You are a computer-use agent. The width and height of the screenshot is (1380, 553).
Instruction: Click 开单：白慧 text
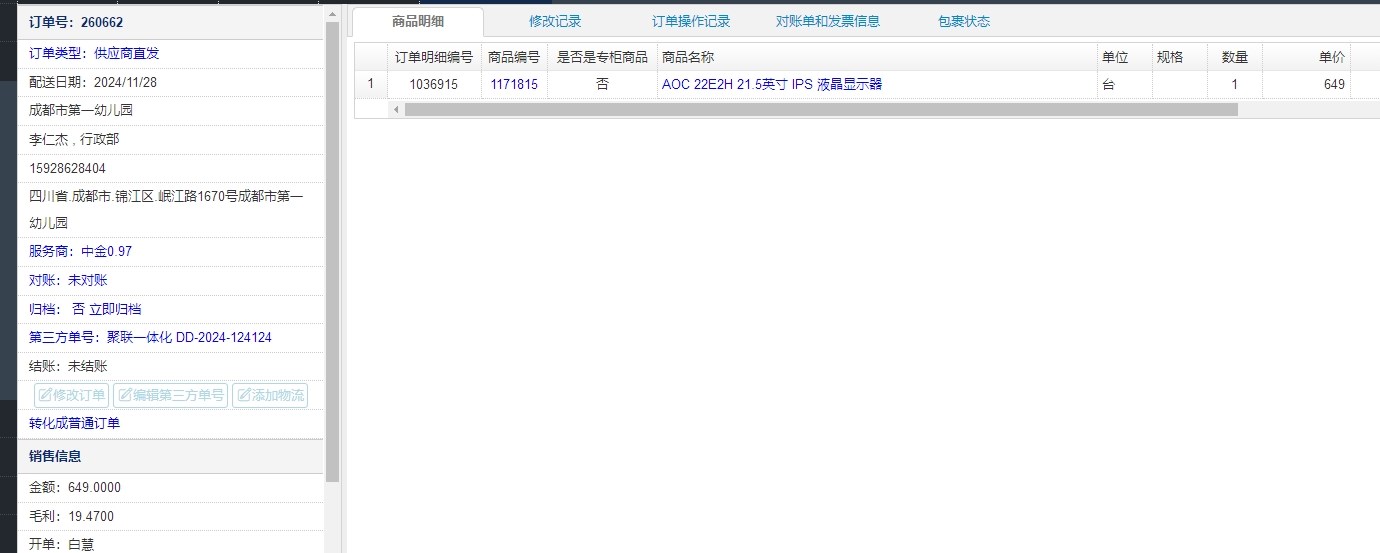[61, 544]
